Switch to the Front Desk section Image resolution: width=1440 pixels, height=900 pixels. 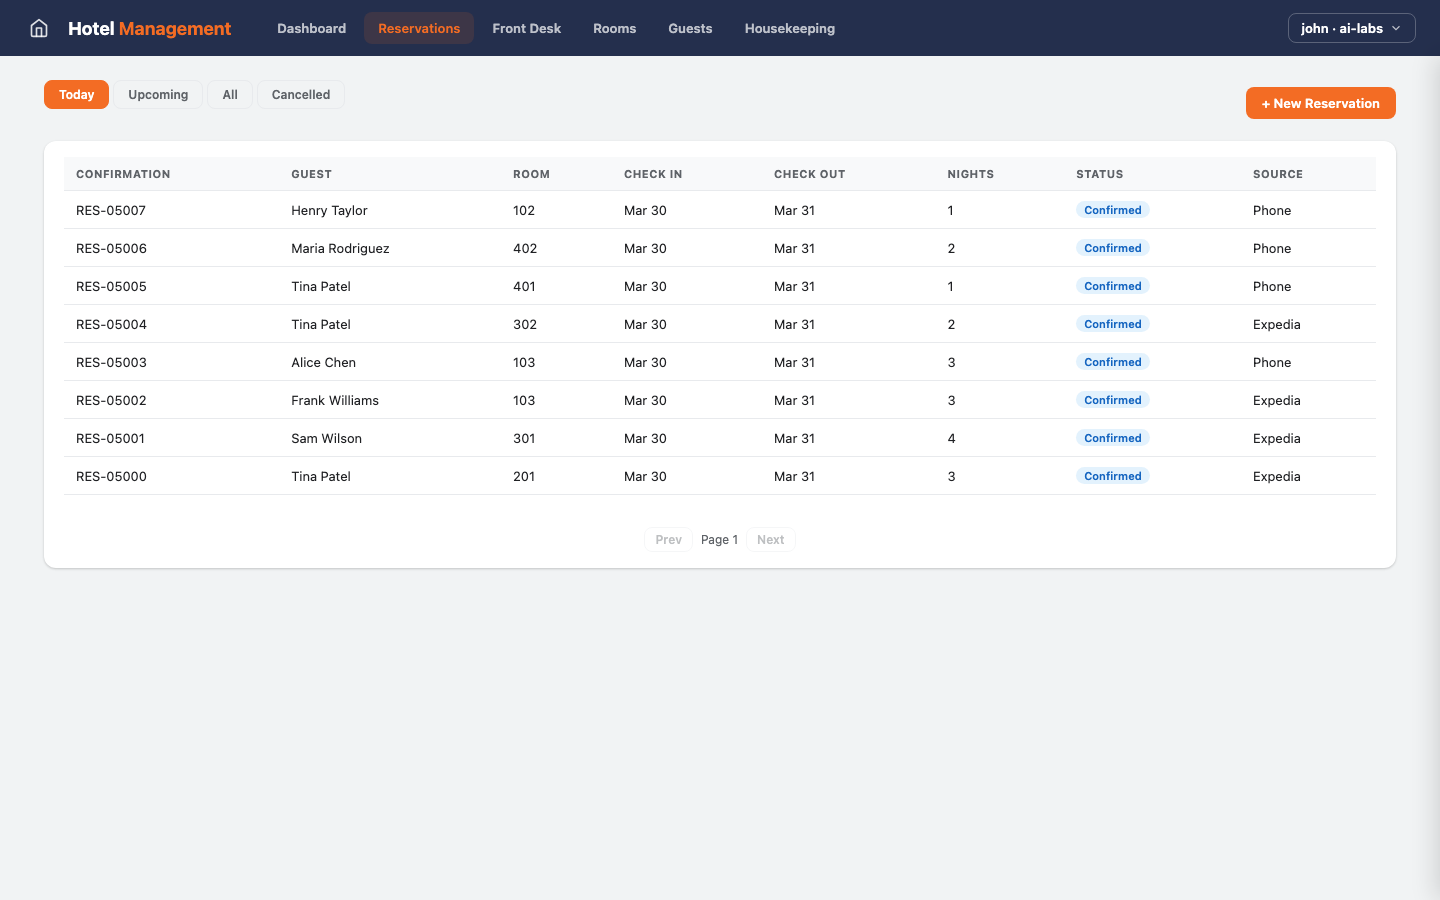[x=526, y=28]
